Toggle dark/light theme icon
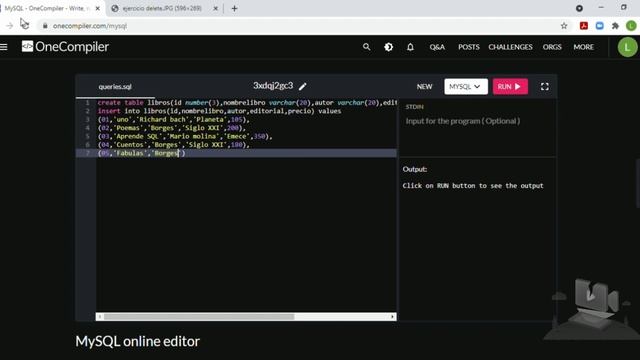Screen dimensions: 640x360 click(x=388, y=47)
